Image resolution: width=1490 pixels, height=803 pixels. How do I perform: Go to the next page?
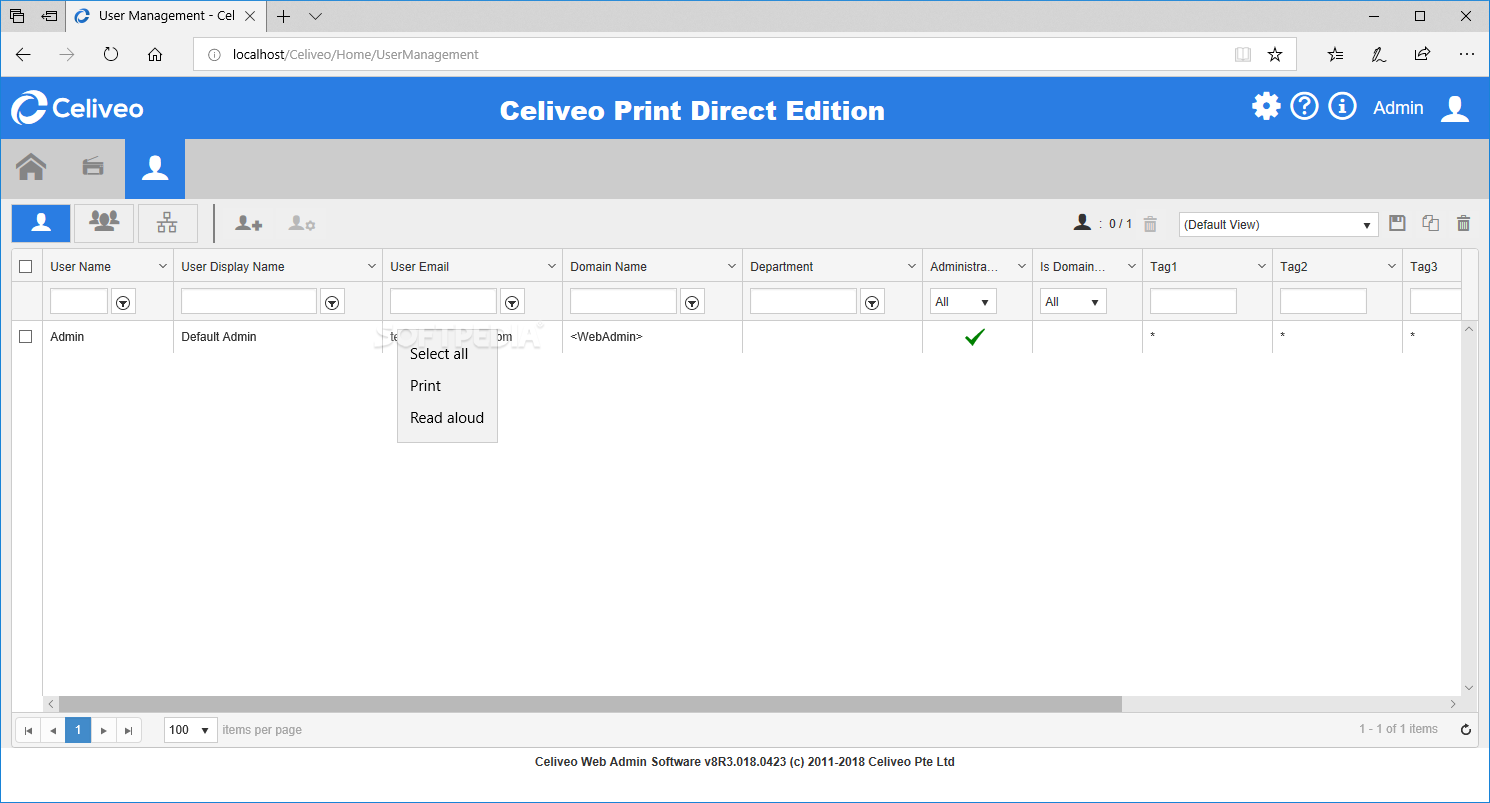pyautogui.click(x=104, y=730)
